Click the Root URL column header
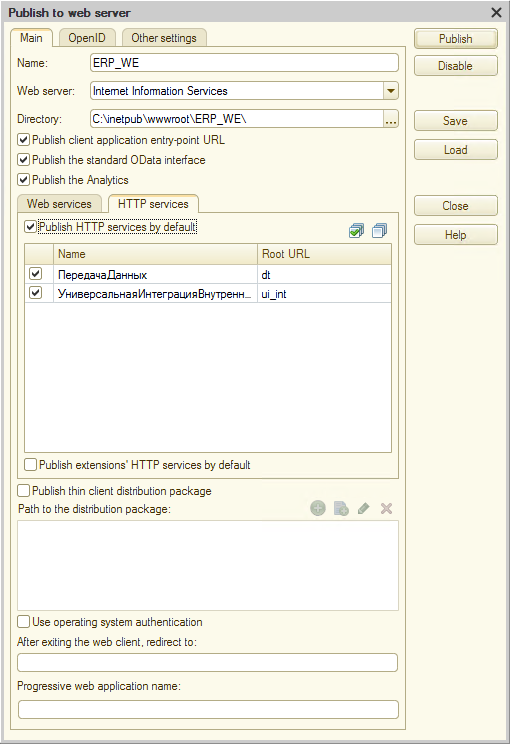Viewport: 510px width, 744px height. (x=325, y=254)
